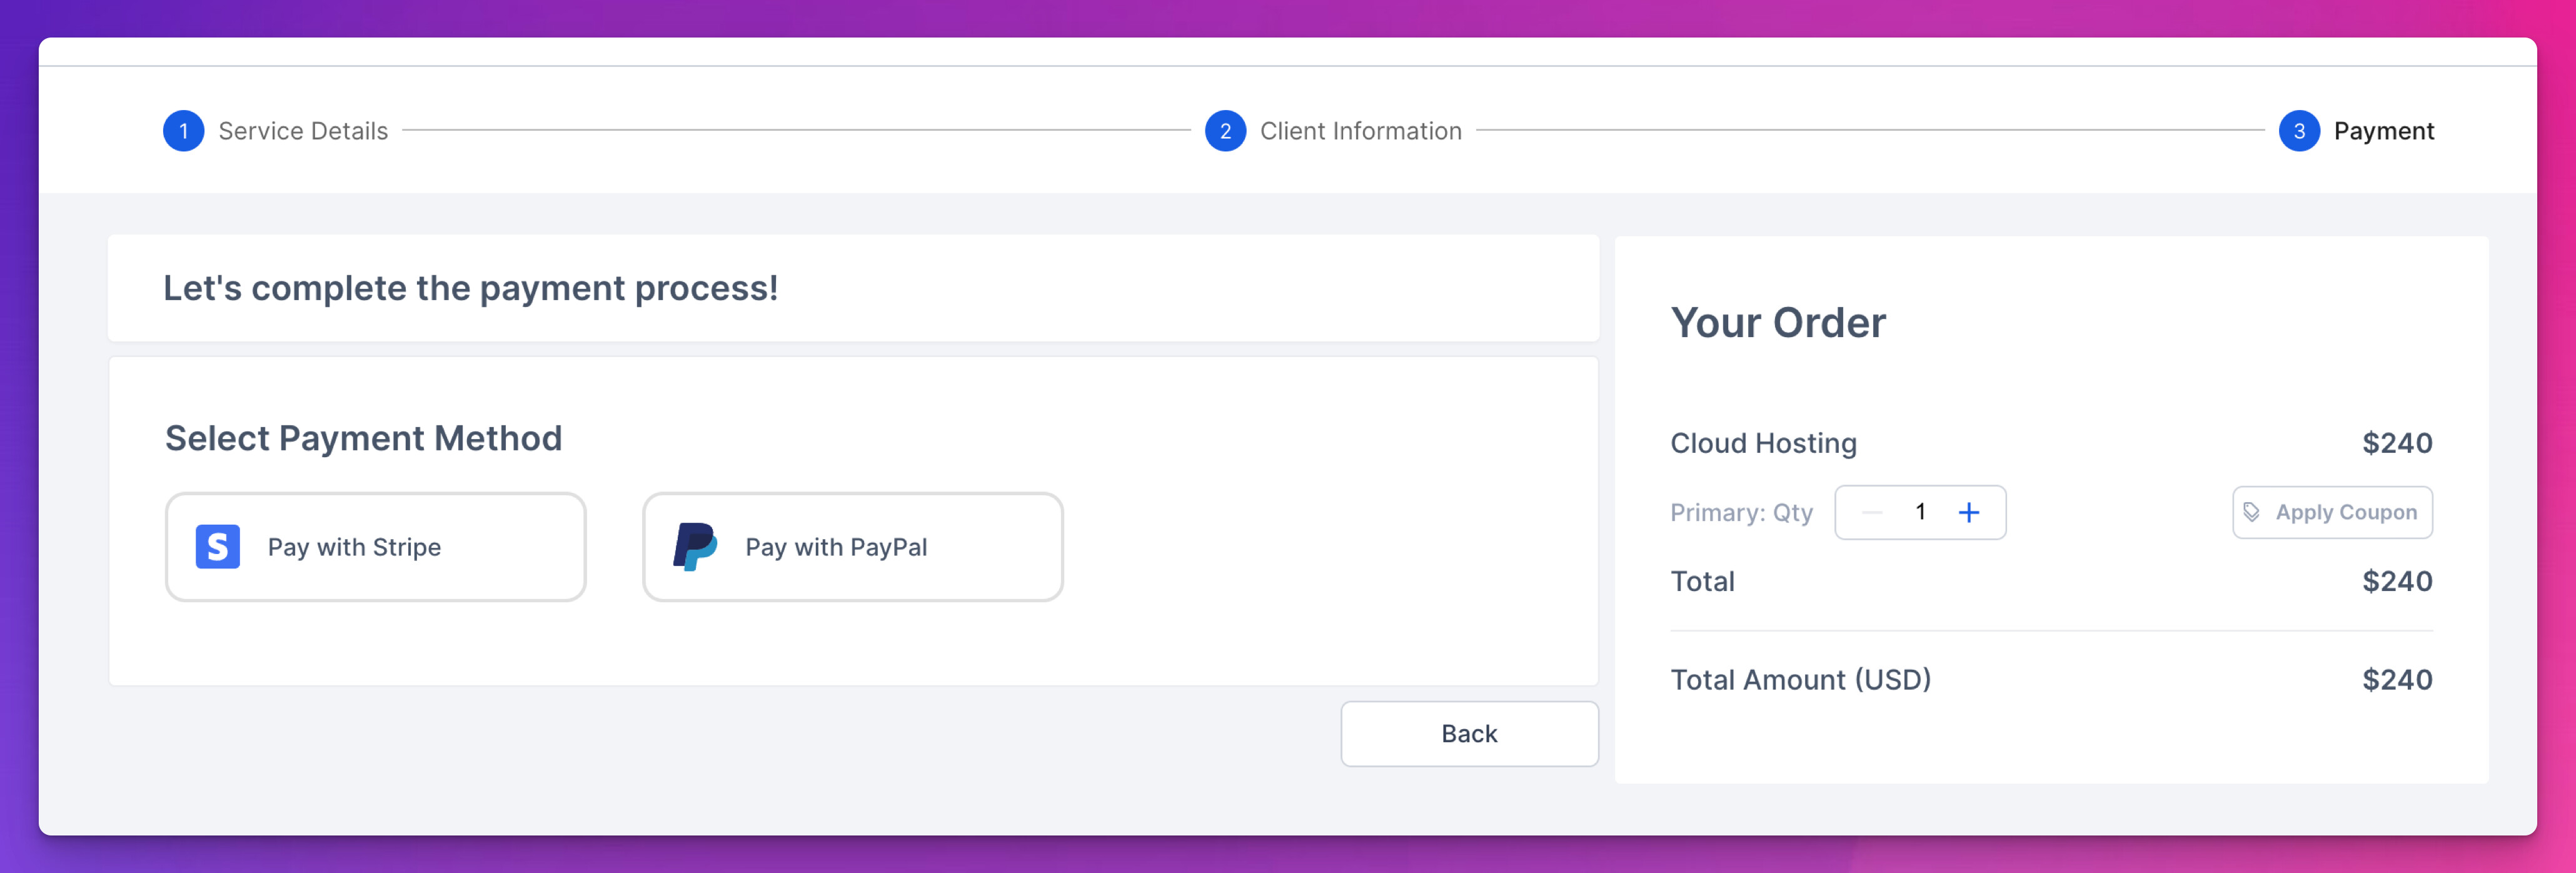The height and width of the screenshot is (873, 2576).
Task: Select the Pay with Stripe option
Action: pyautogui.click(x=375, y=547)
